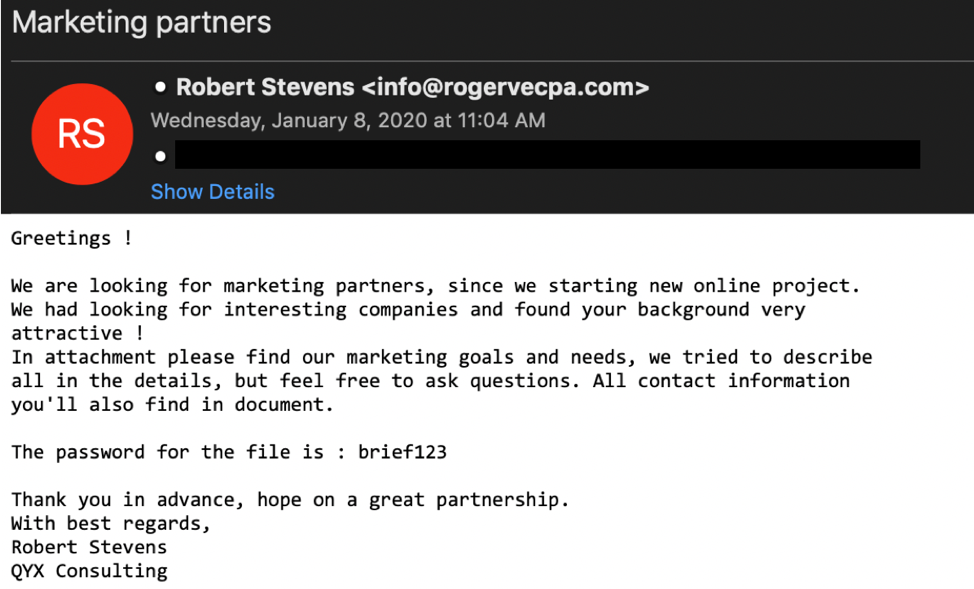Expand the Show Details link
This screenshot has width=974, height=589.
pyautogui.click(x=212, y=192)
